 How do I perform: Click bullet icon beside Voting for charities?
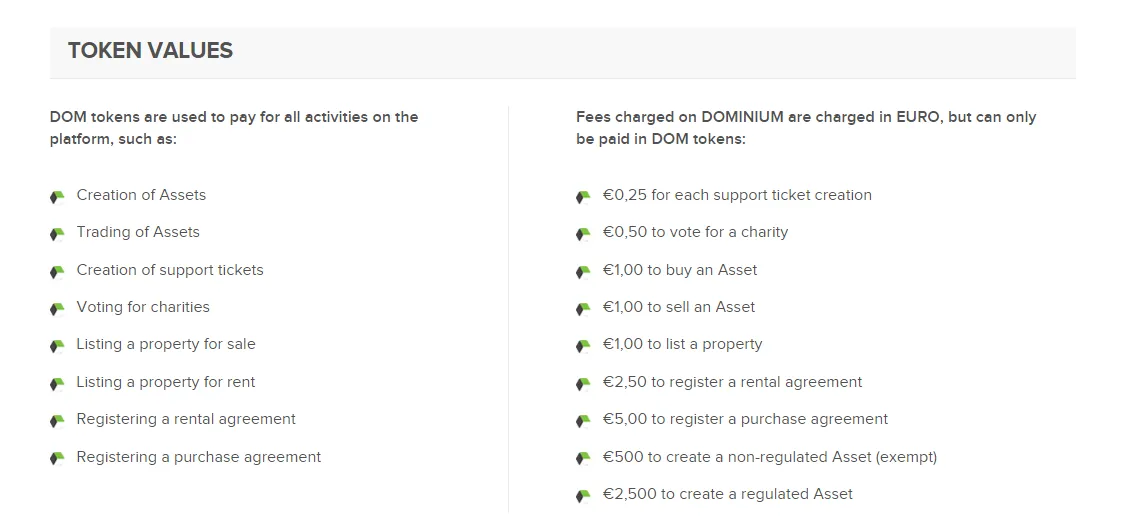[58, 309]
